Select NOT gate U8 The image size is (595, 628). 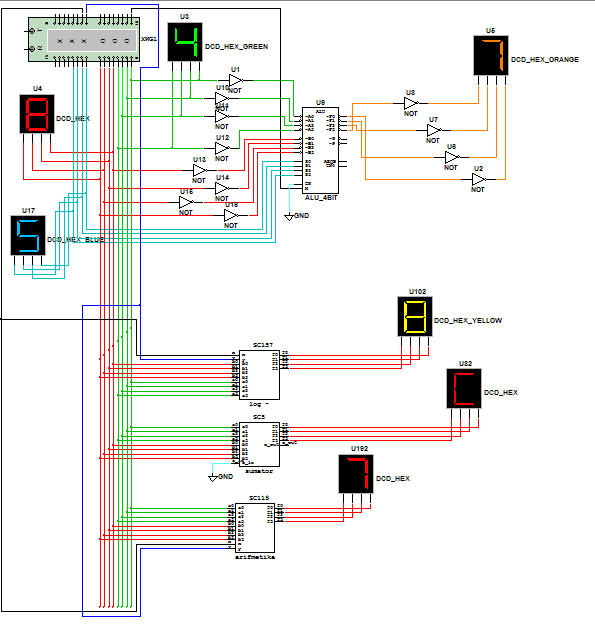pos(410,103)
